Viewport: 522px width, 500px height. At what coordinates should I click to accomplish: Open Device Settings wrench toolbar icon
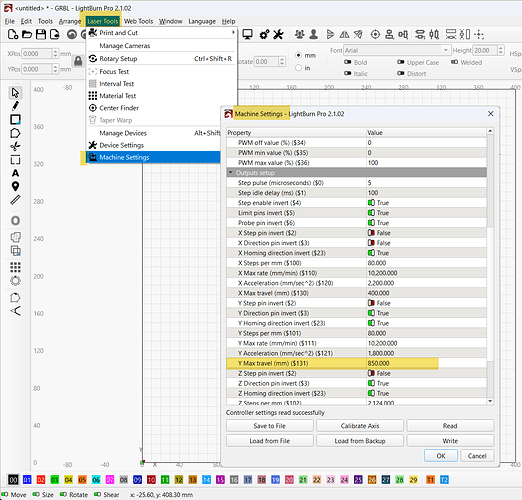pyautogui.click(x=278, y=34)
